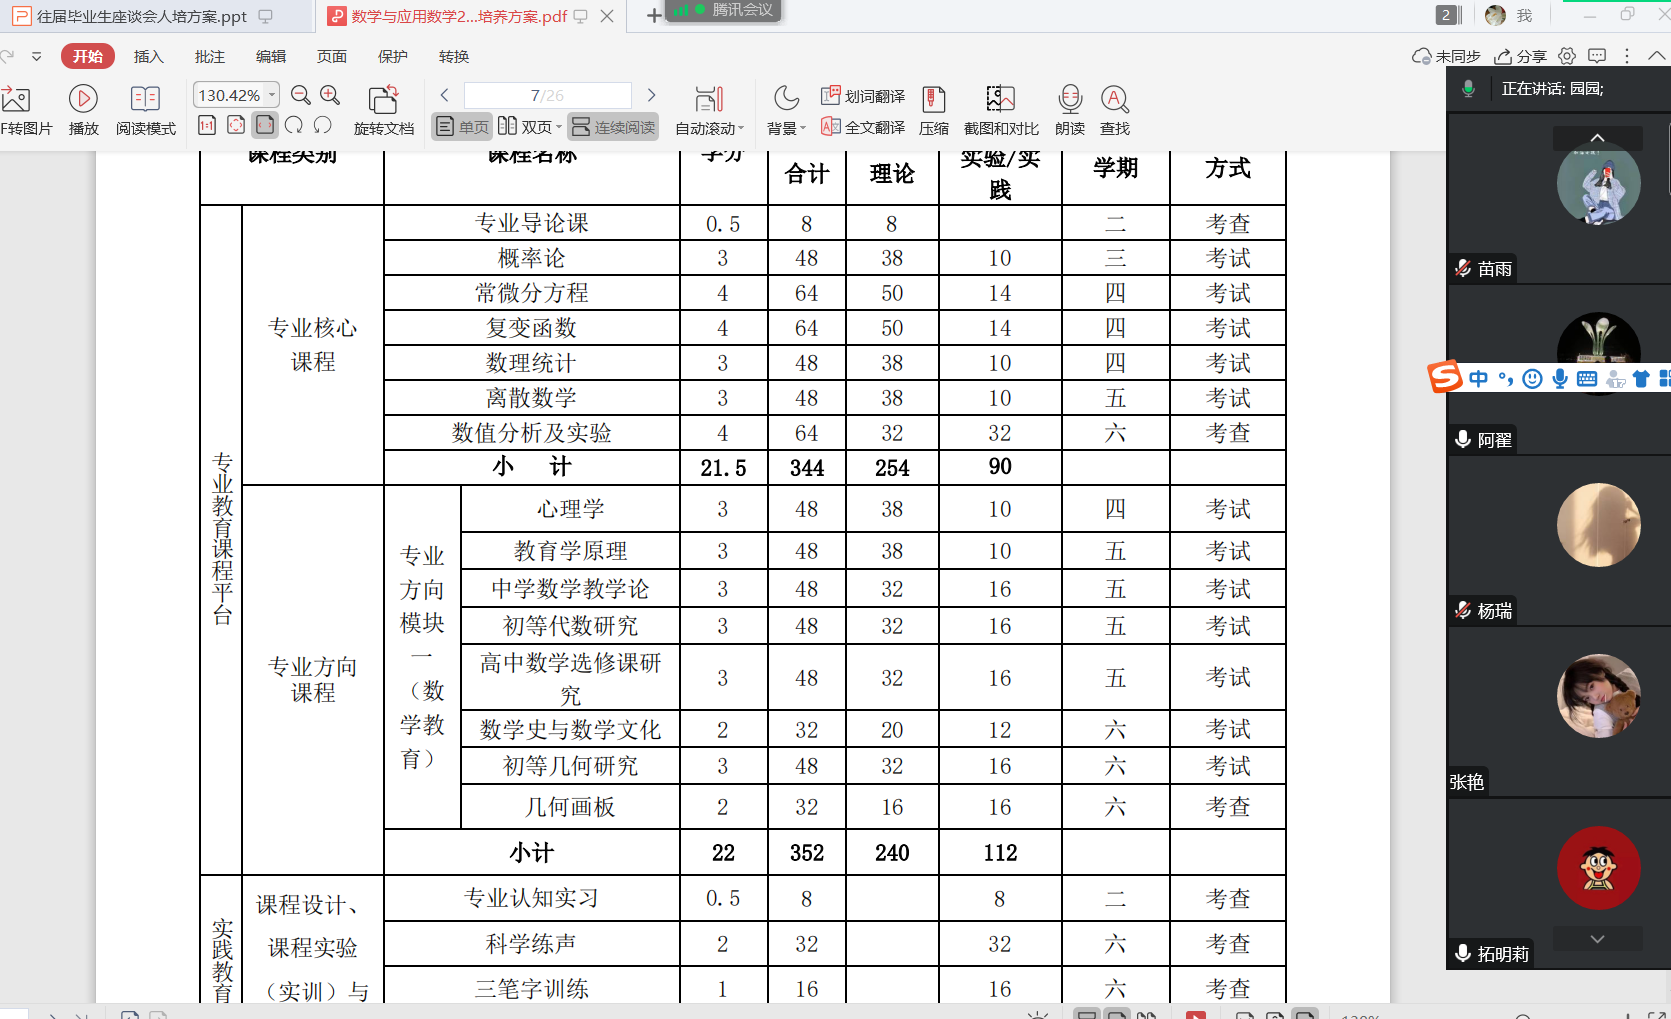Open the zoom percentage dropdown
Viewport: 1671px width, 1019px height.
272,95
